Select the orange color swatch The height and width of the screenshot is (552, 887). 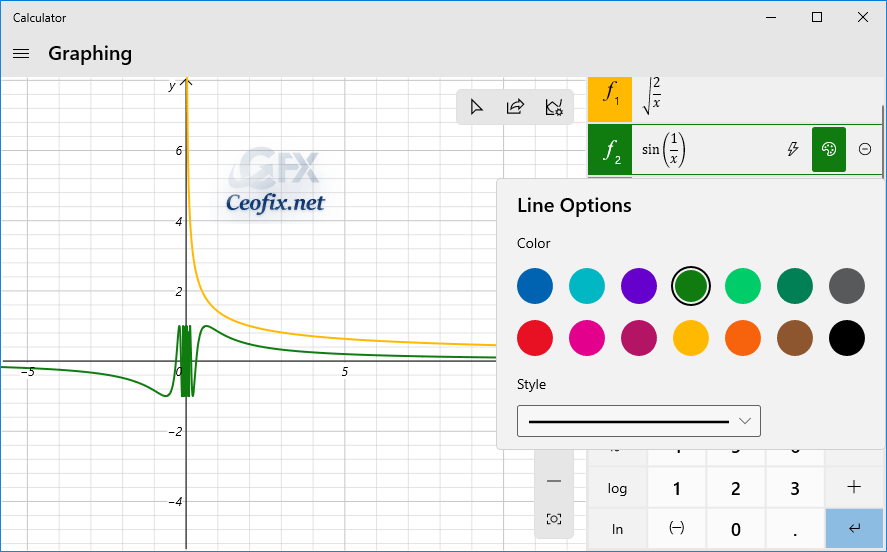coord(743,338)
